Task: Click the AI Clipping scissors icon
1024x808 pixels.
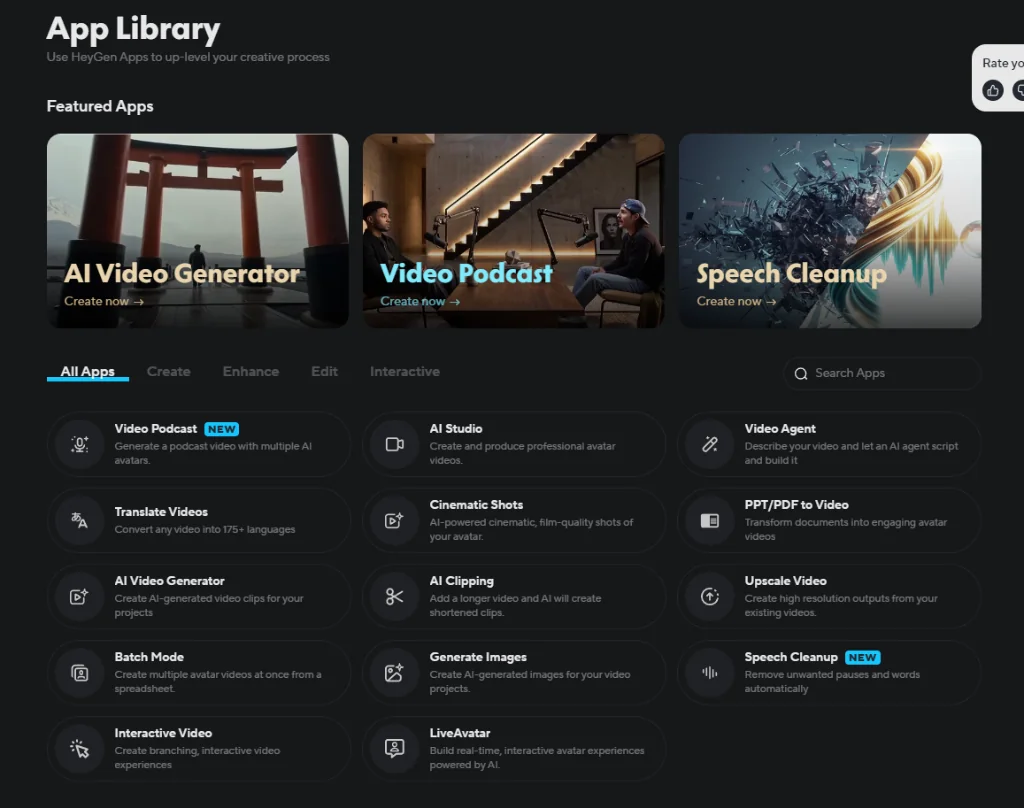Action: click(x=394, y=596)
